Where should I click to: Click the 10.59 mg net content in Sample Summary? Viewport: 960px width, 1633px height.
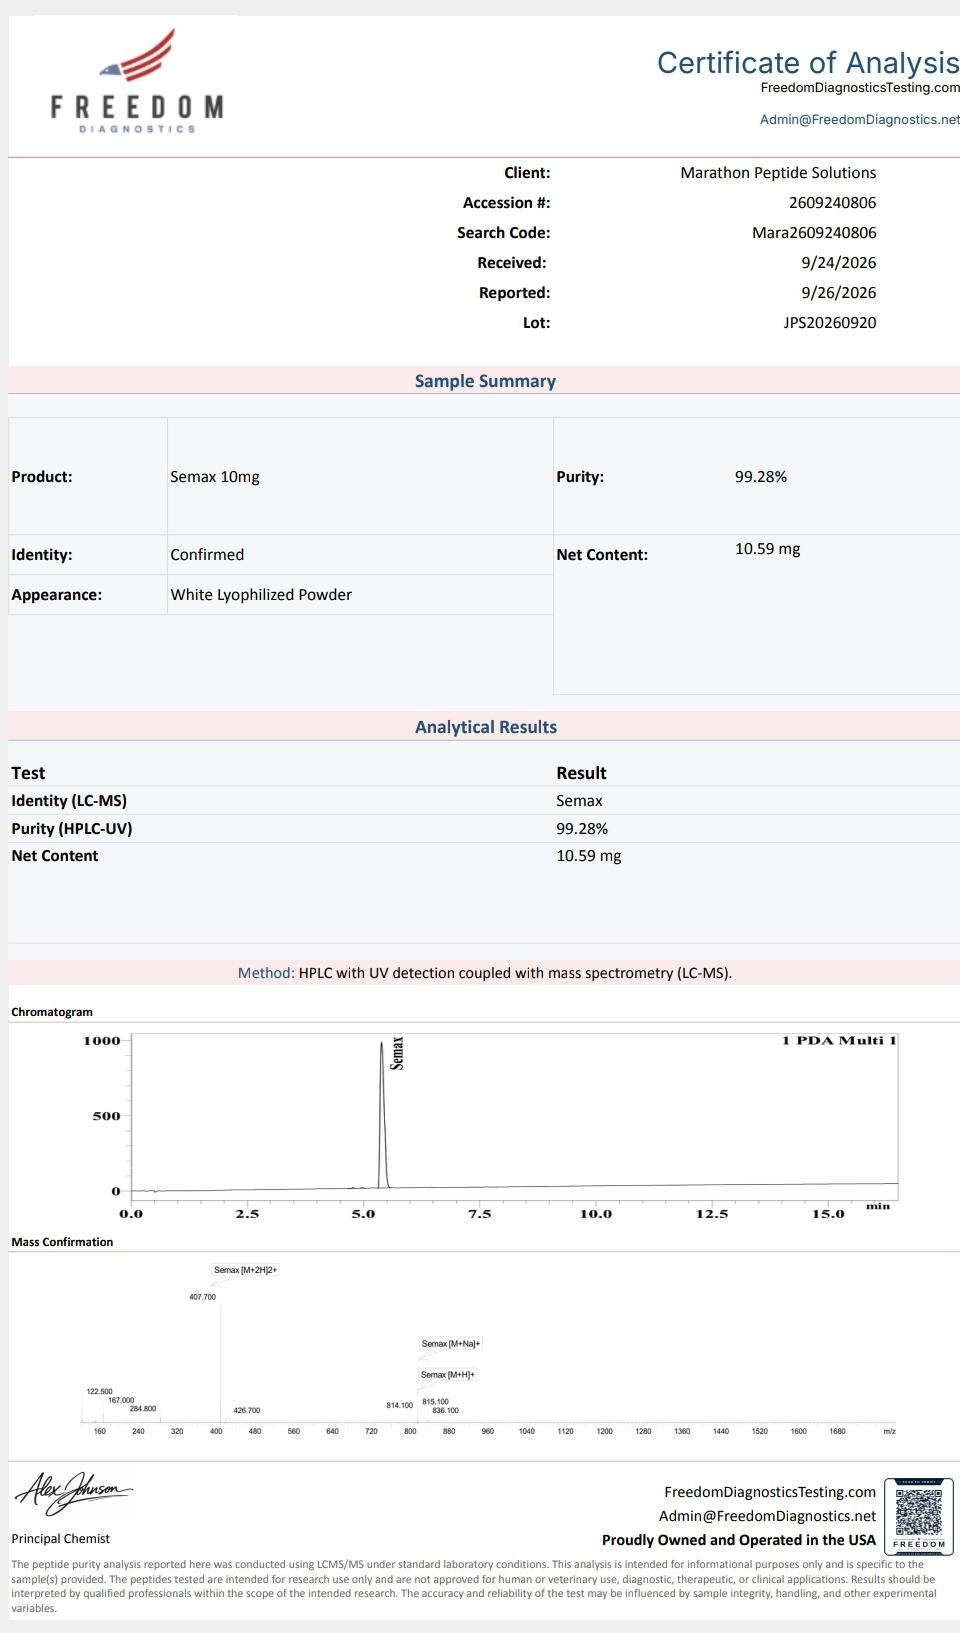768,549
